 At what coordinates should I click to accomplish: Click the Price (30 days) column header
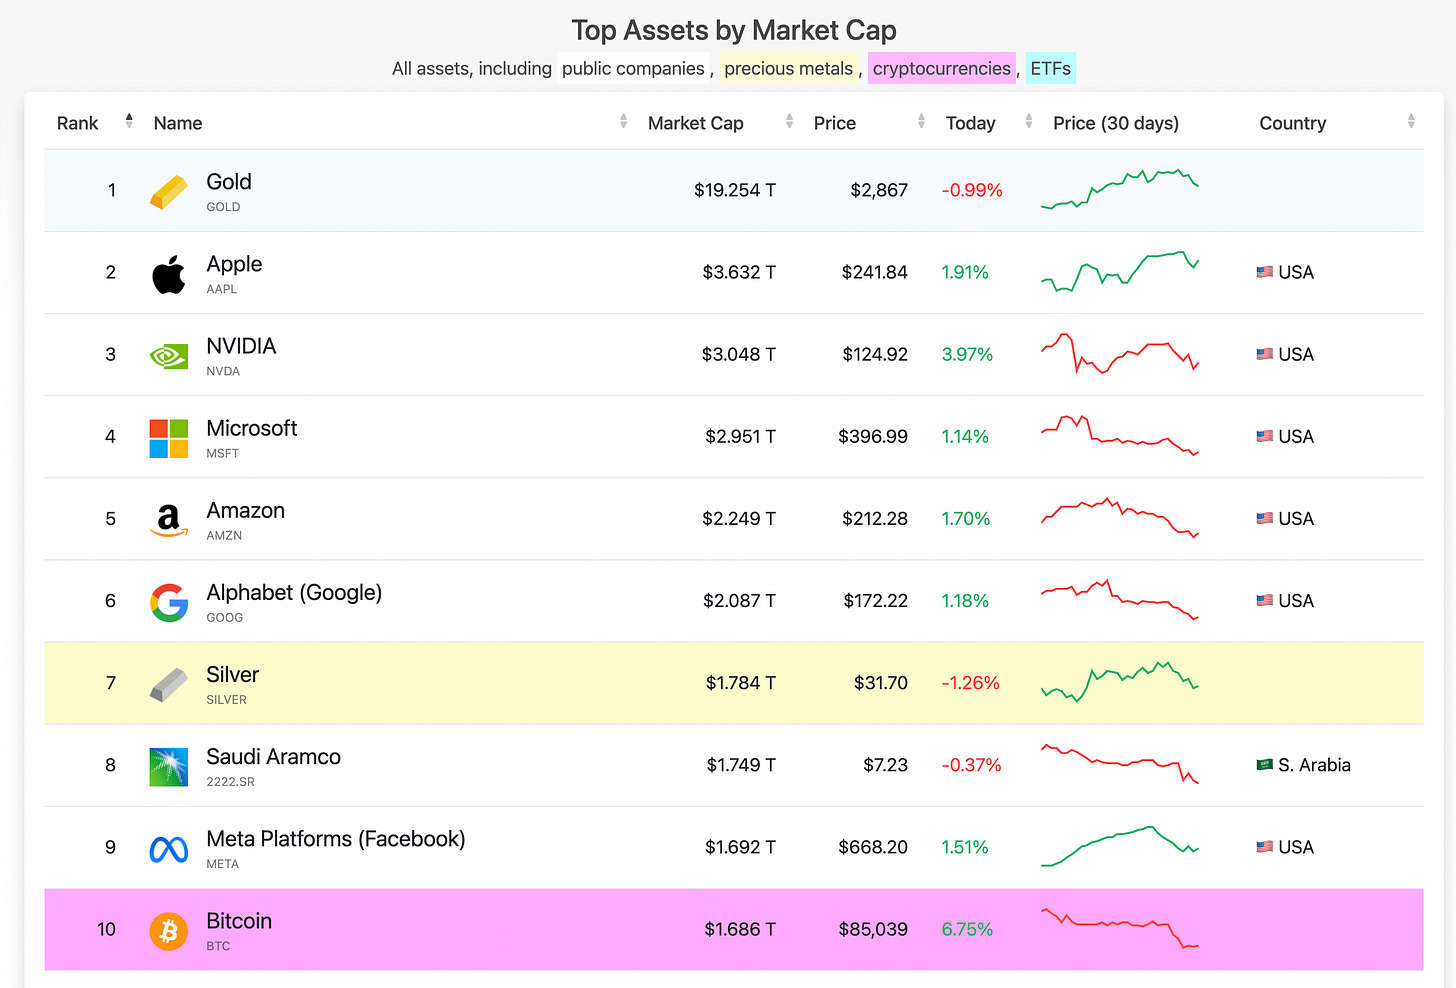tap(1116, 123)
